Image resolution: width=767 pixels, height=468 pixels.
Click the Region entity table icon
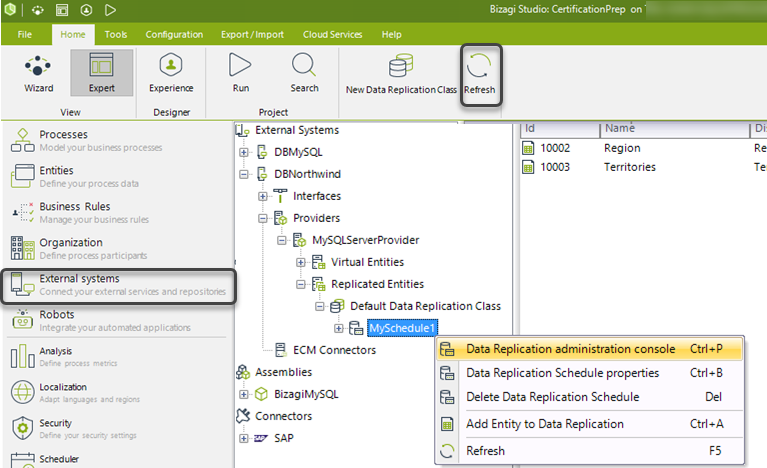tap(528, 148)
